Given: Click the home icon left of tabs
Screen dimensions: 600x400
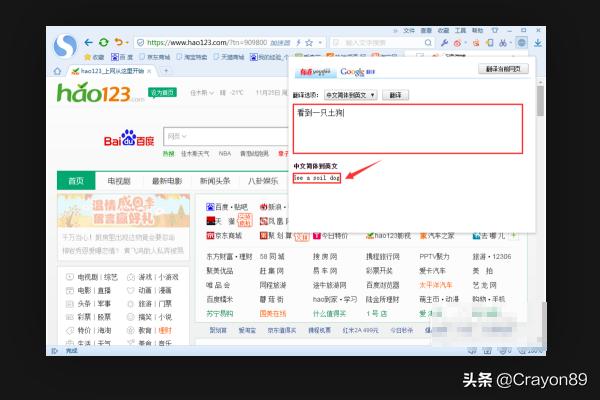Looking at the screenshot, I should coord(57,71).
